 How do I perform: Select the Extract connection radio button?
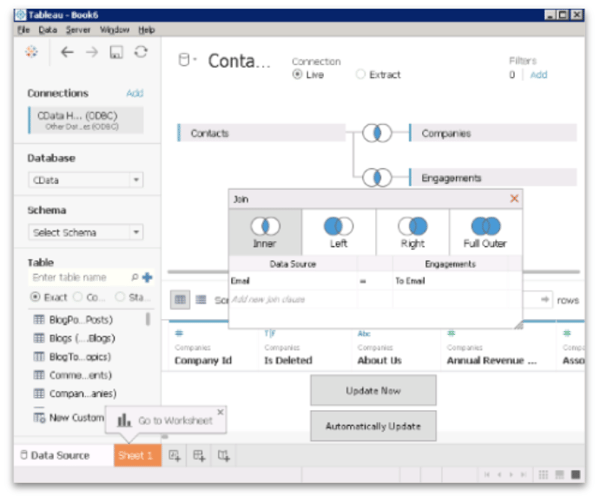click(x=361, y=75)
